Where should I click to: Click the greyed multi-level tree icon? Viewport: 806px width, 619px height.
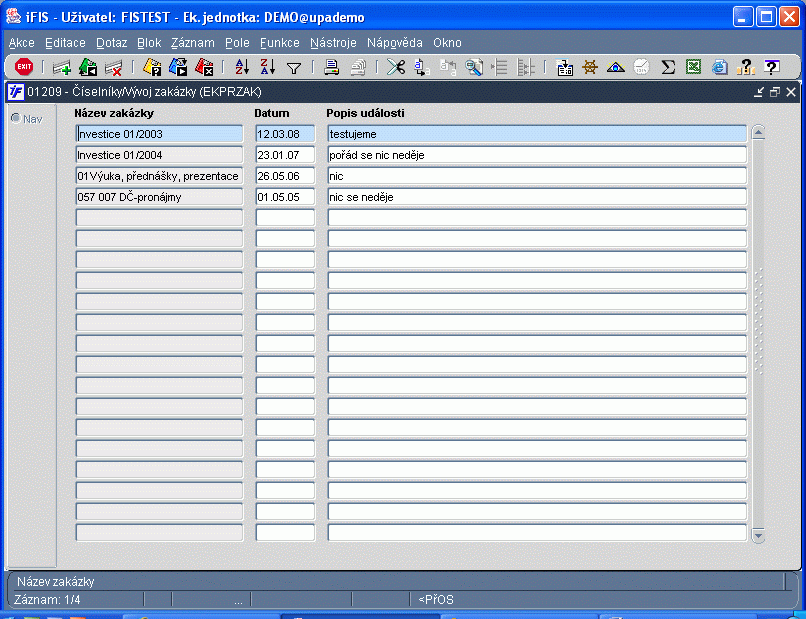click(526, 67)
